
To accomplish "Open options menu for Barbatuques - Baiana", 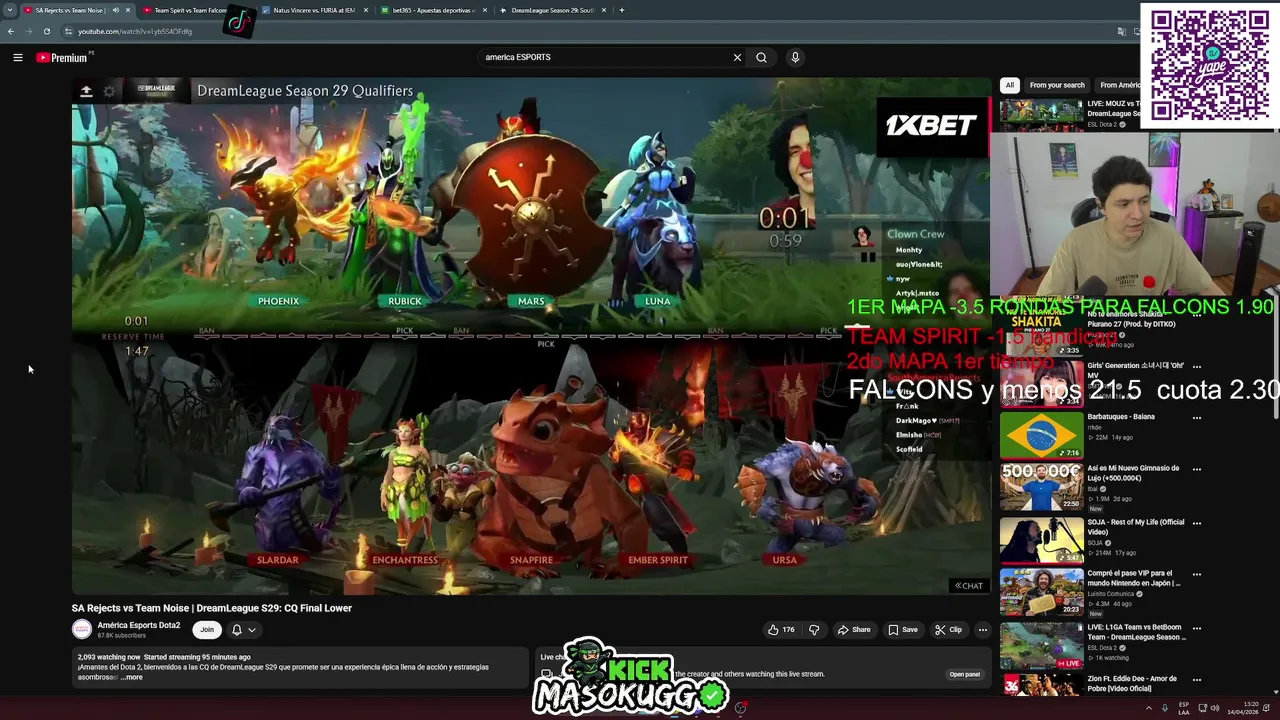I will [x=1197, y=418].
